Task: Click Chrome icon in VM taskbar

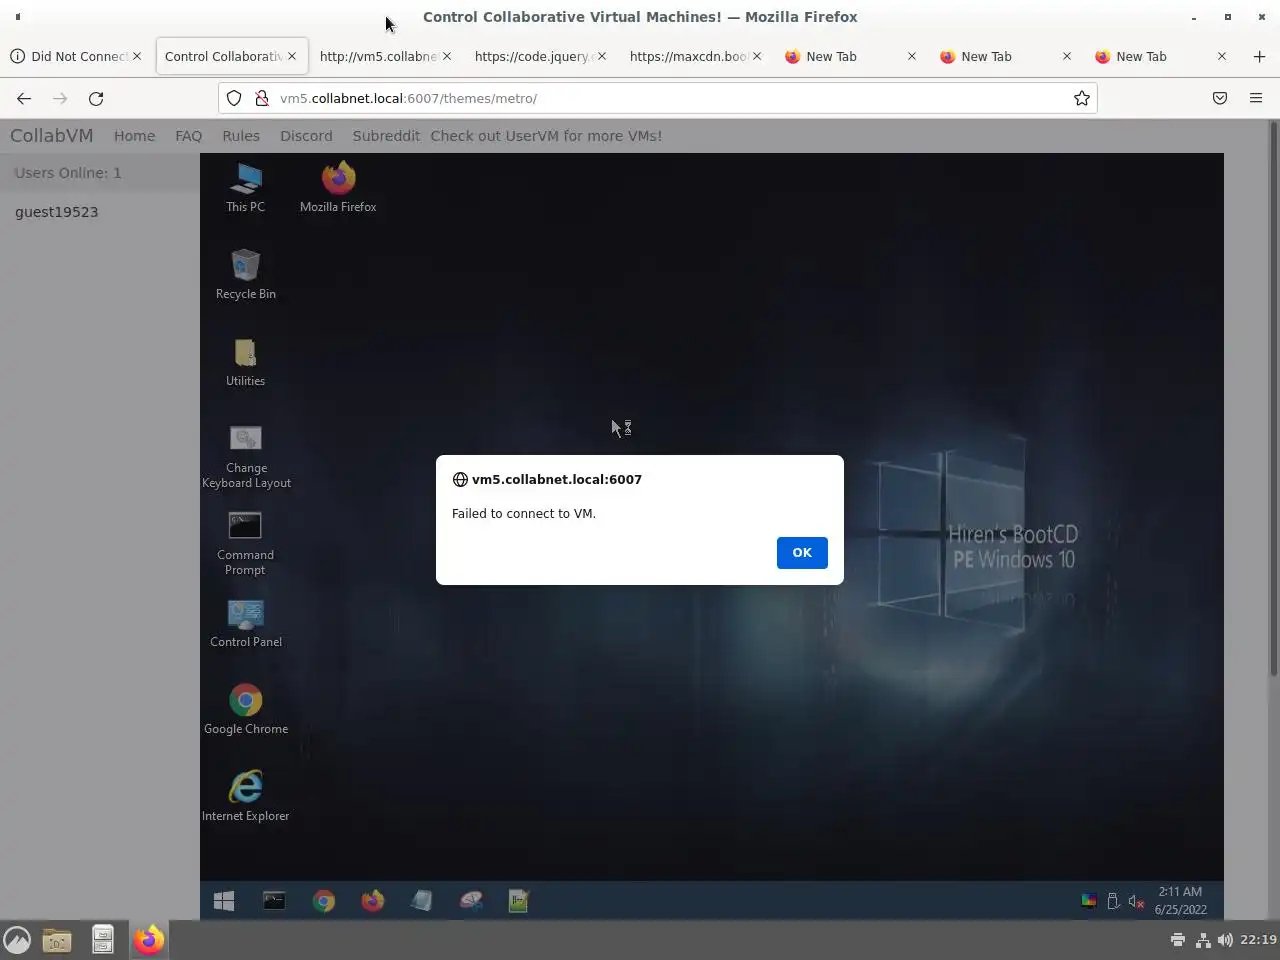Action: (x=323, y=901)
